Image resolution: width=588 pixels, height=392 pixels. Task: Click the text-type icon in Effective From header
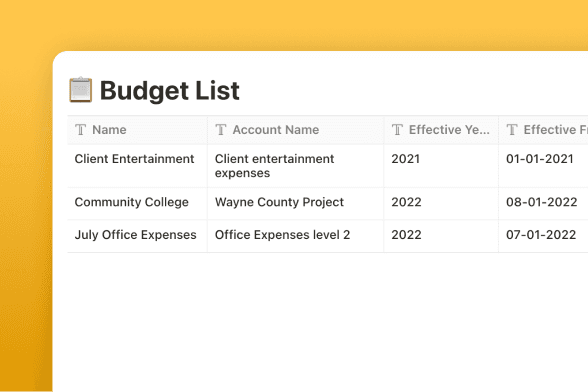click(512, 130)
